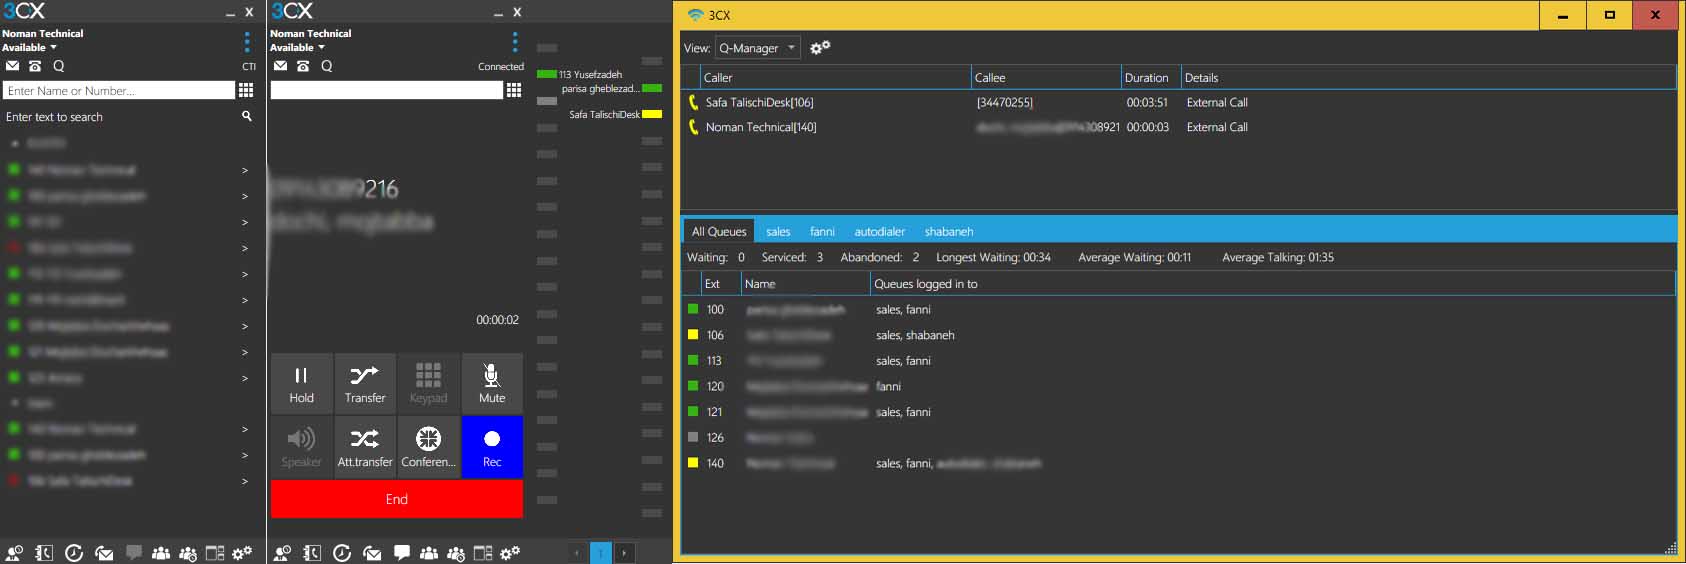
Task: Click 113 Yusefzadeh BLF entry
Action: (x=580, y=74)
